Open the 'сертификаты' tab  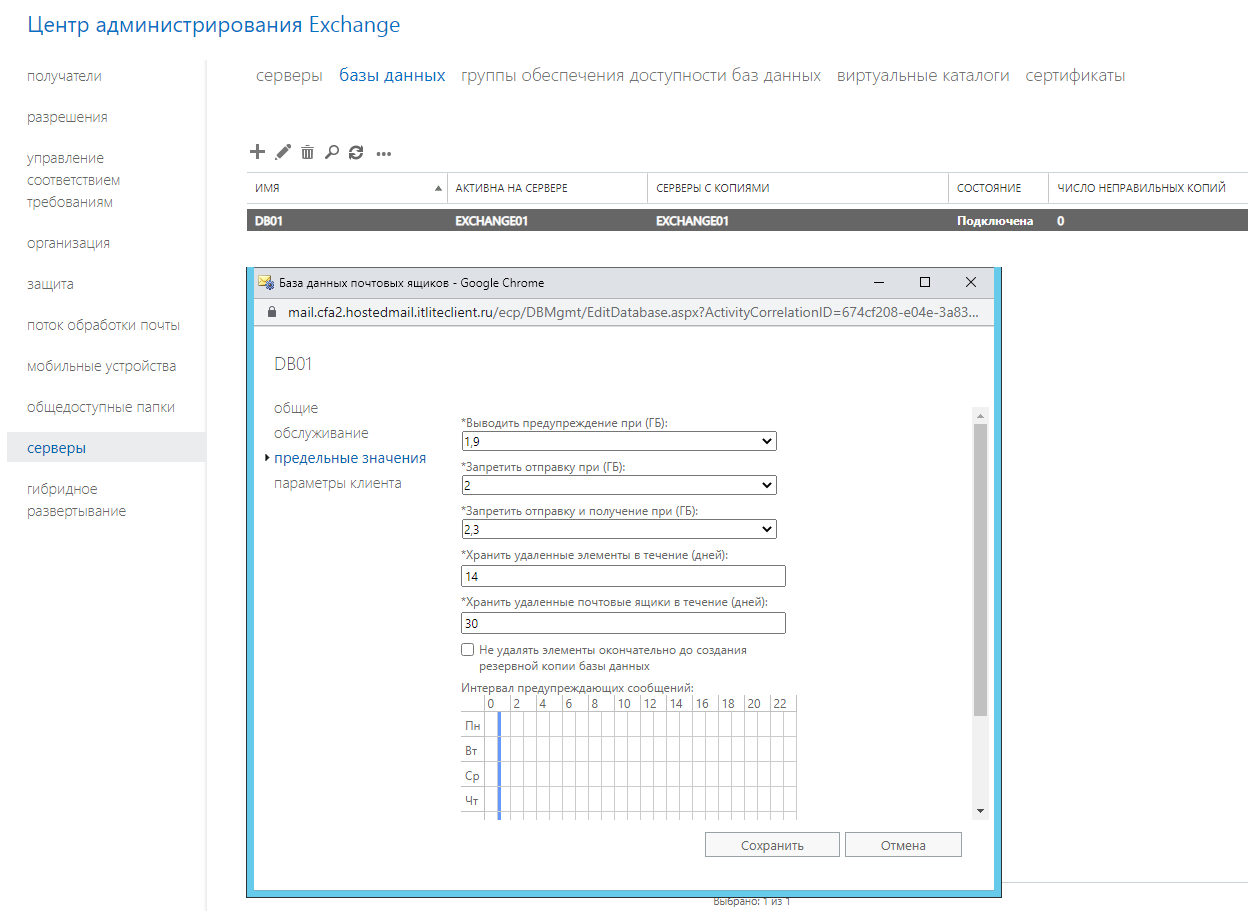click(x=1075, y=75)
